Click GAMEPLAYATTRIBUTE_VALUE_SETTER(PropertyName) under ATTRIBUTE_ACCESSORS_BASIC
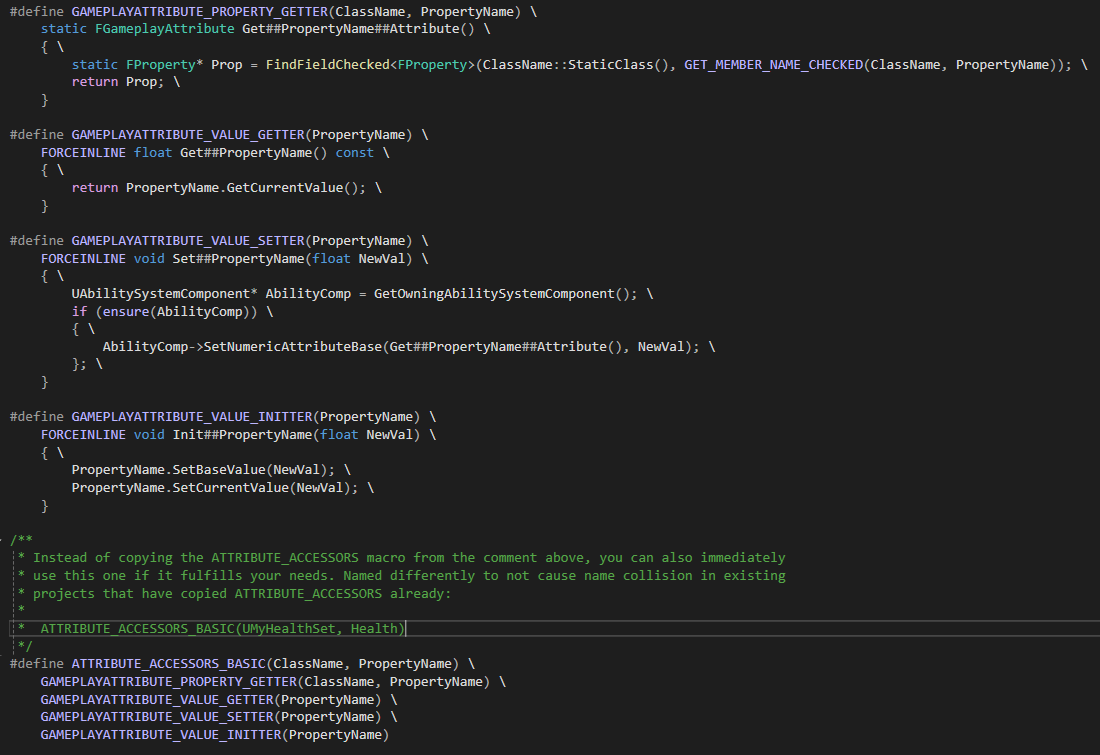Image resolution: width=1100 pixels, height=755 pixels. point(211,717)
